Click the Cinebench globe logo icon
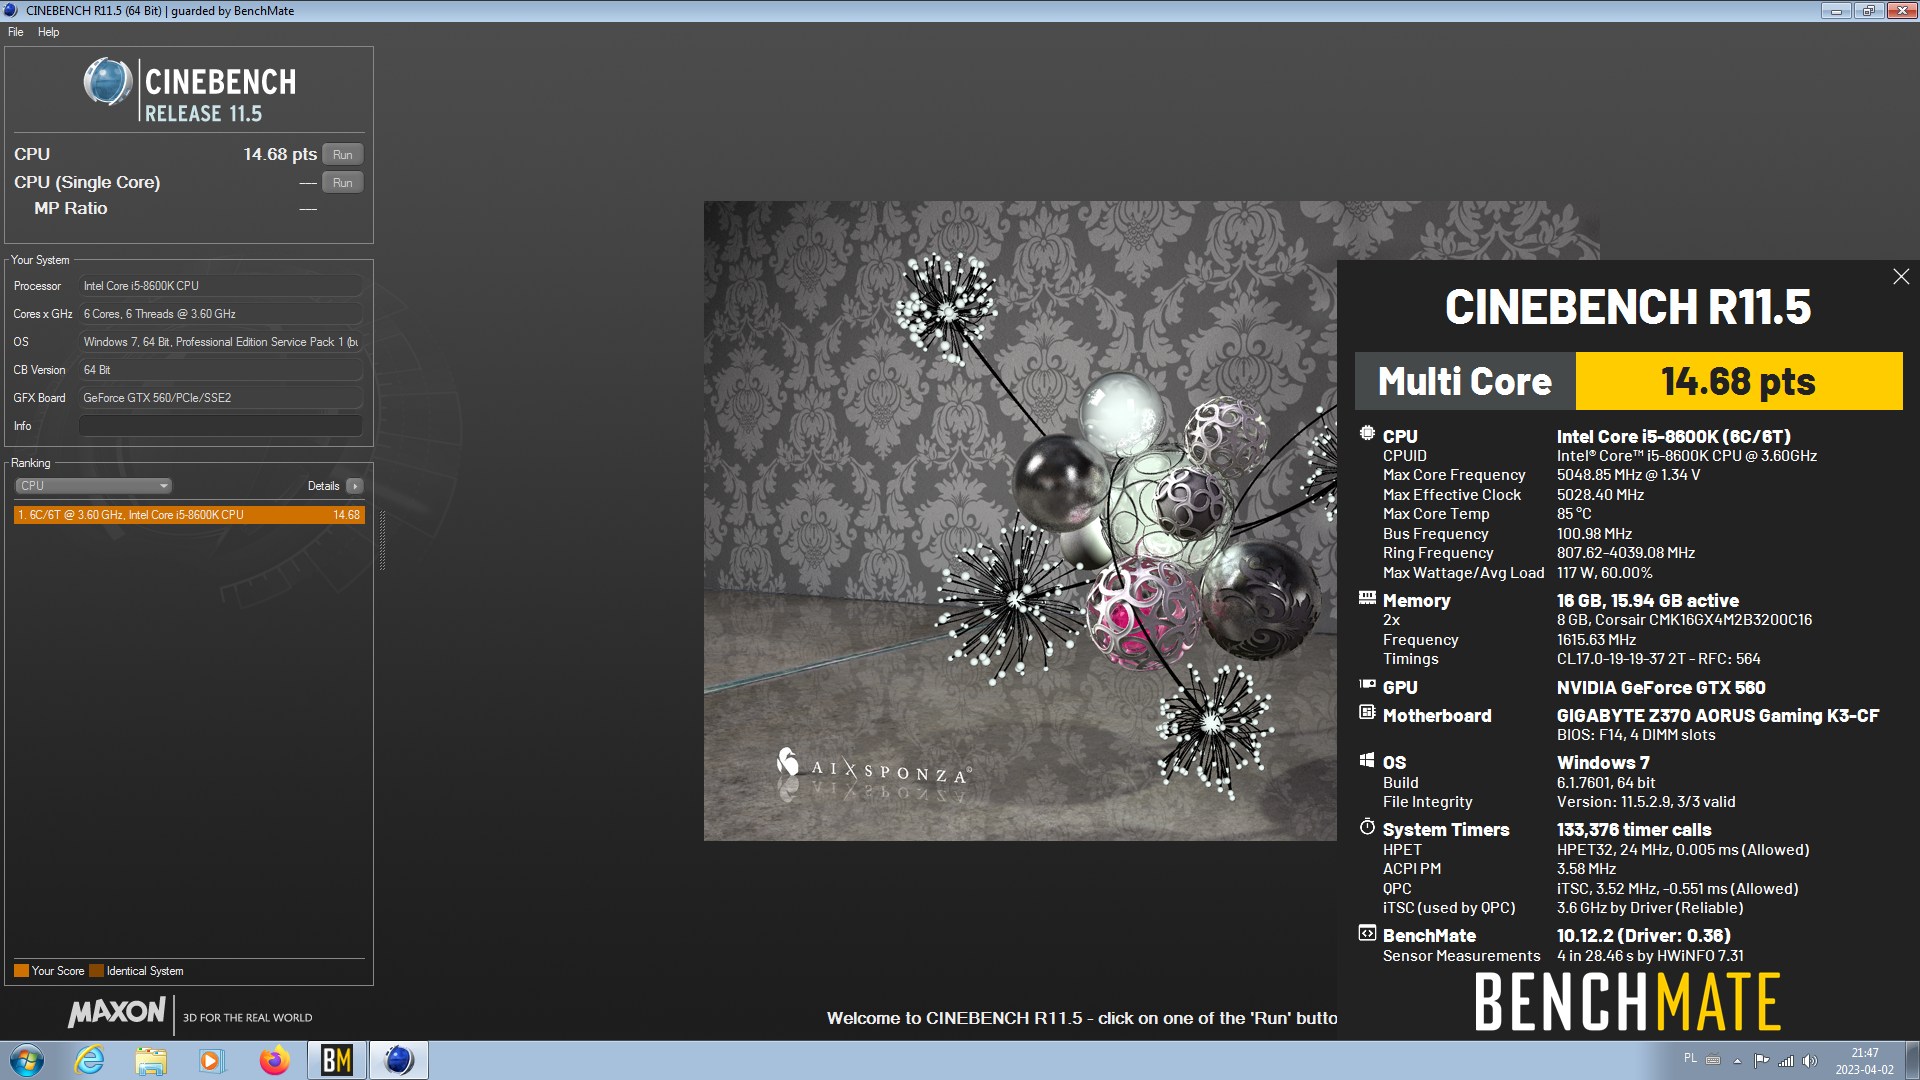The height and width of the screenshot is (1080, 1920). point(108,82)
